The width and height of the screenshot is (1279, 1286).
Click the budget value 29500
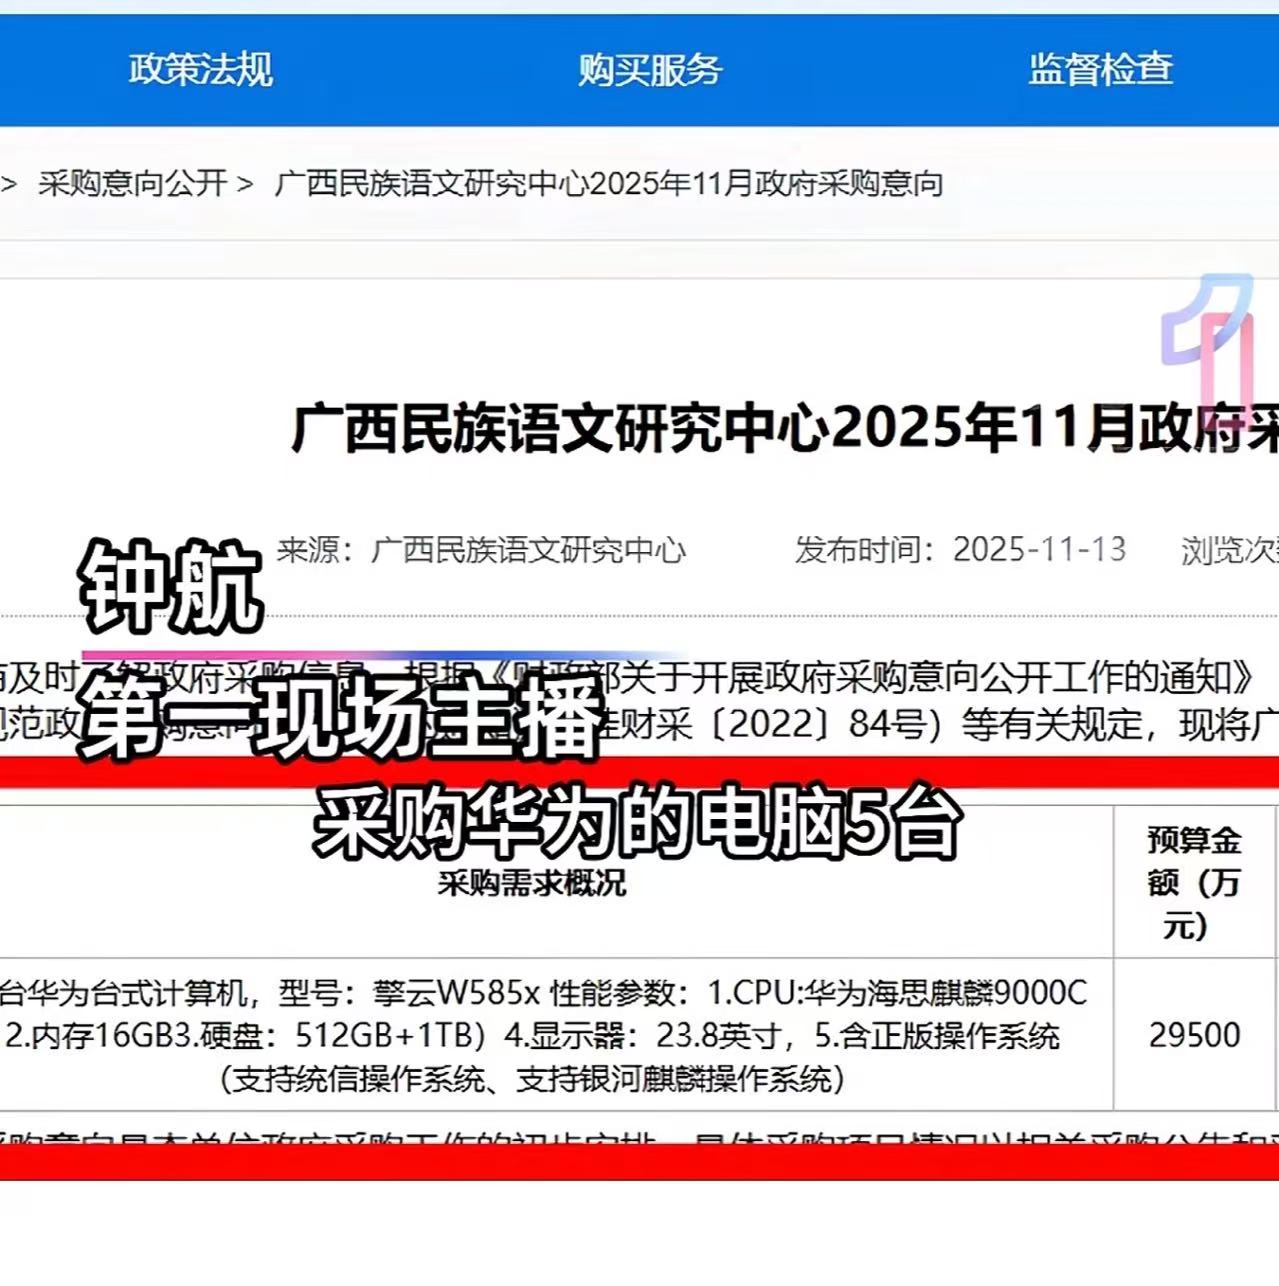pos(1194,1034)
